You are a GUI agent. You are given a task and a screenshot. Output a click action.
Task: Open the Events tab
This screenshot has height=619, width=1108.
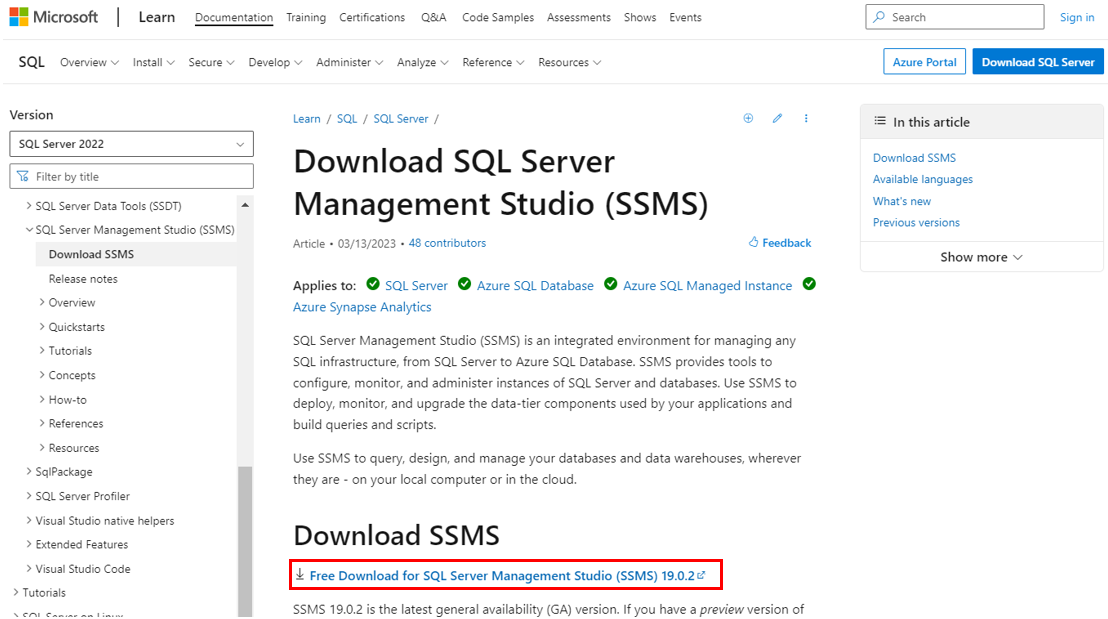click(685, 17)
